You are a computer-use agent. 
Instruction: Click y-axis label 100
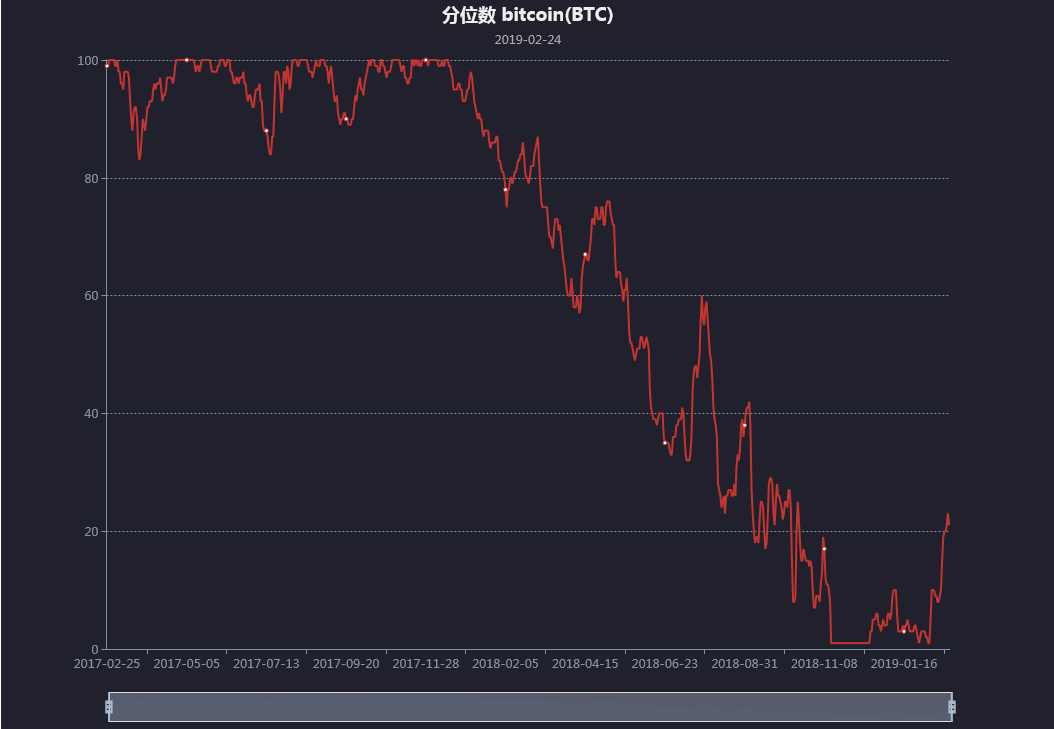[x=88, y=60]
